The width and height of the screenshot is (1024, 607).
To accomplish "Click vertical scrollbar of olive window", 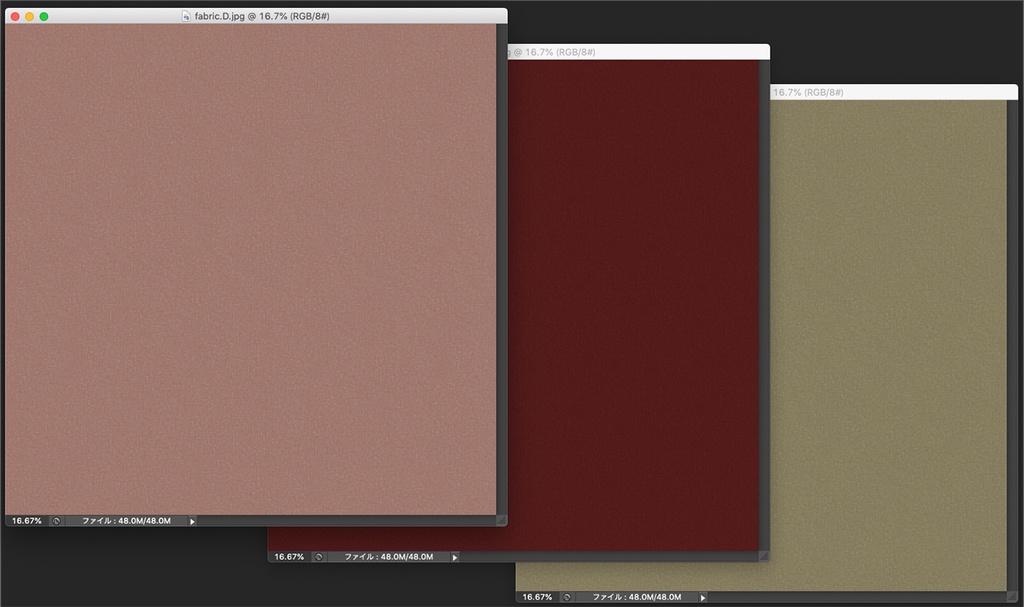I will coord(1012,346).
